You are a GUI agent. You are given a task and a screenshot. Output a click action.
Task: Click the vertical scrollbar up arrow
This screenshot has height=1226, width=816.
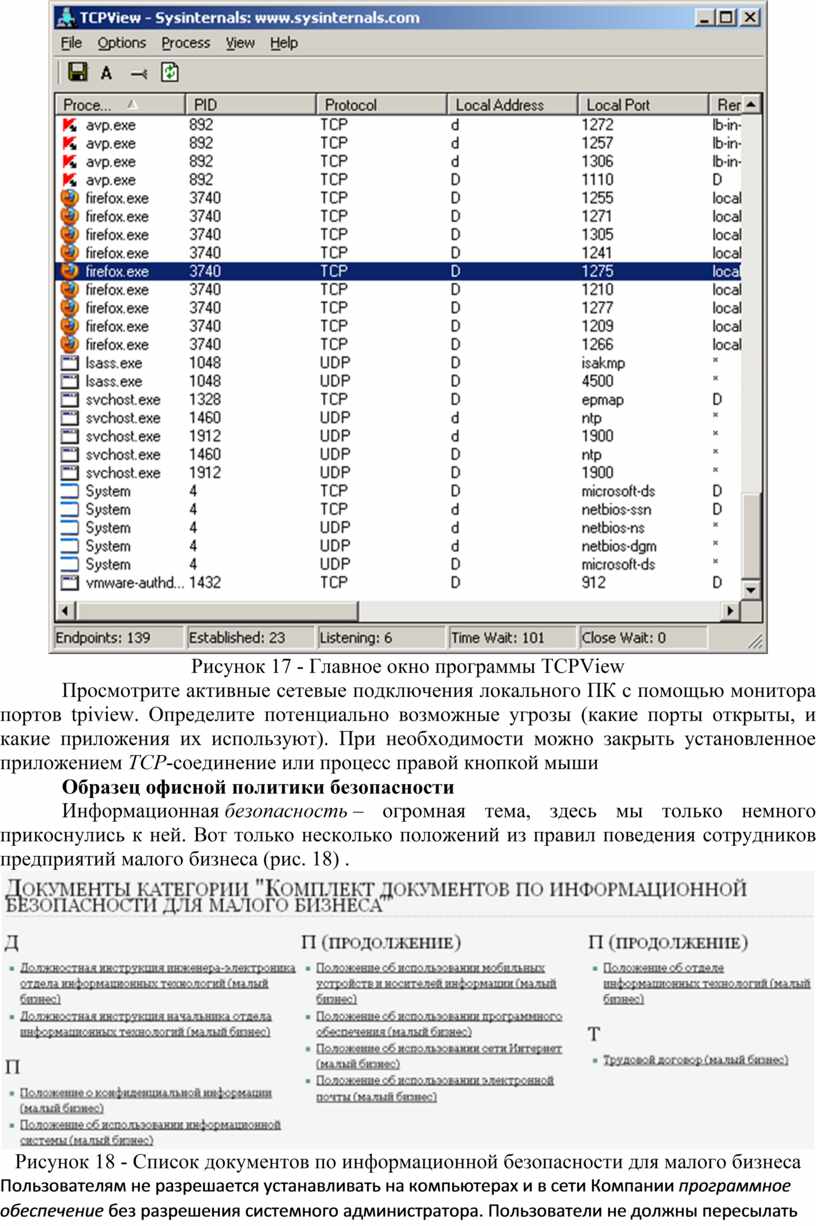click(751, 104)
